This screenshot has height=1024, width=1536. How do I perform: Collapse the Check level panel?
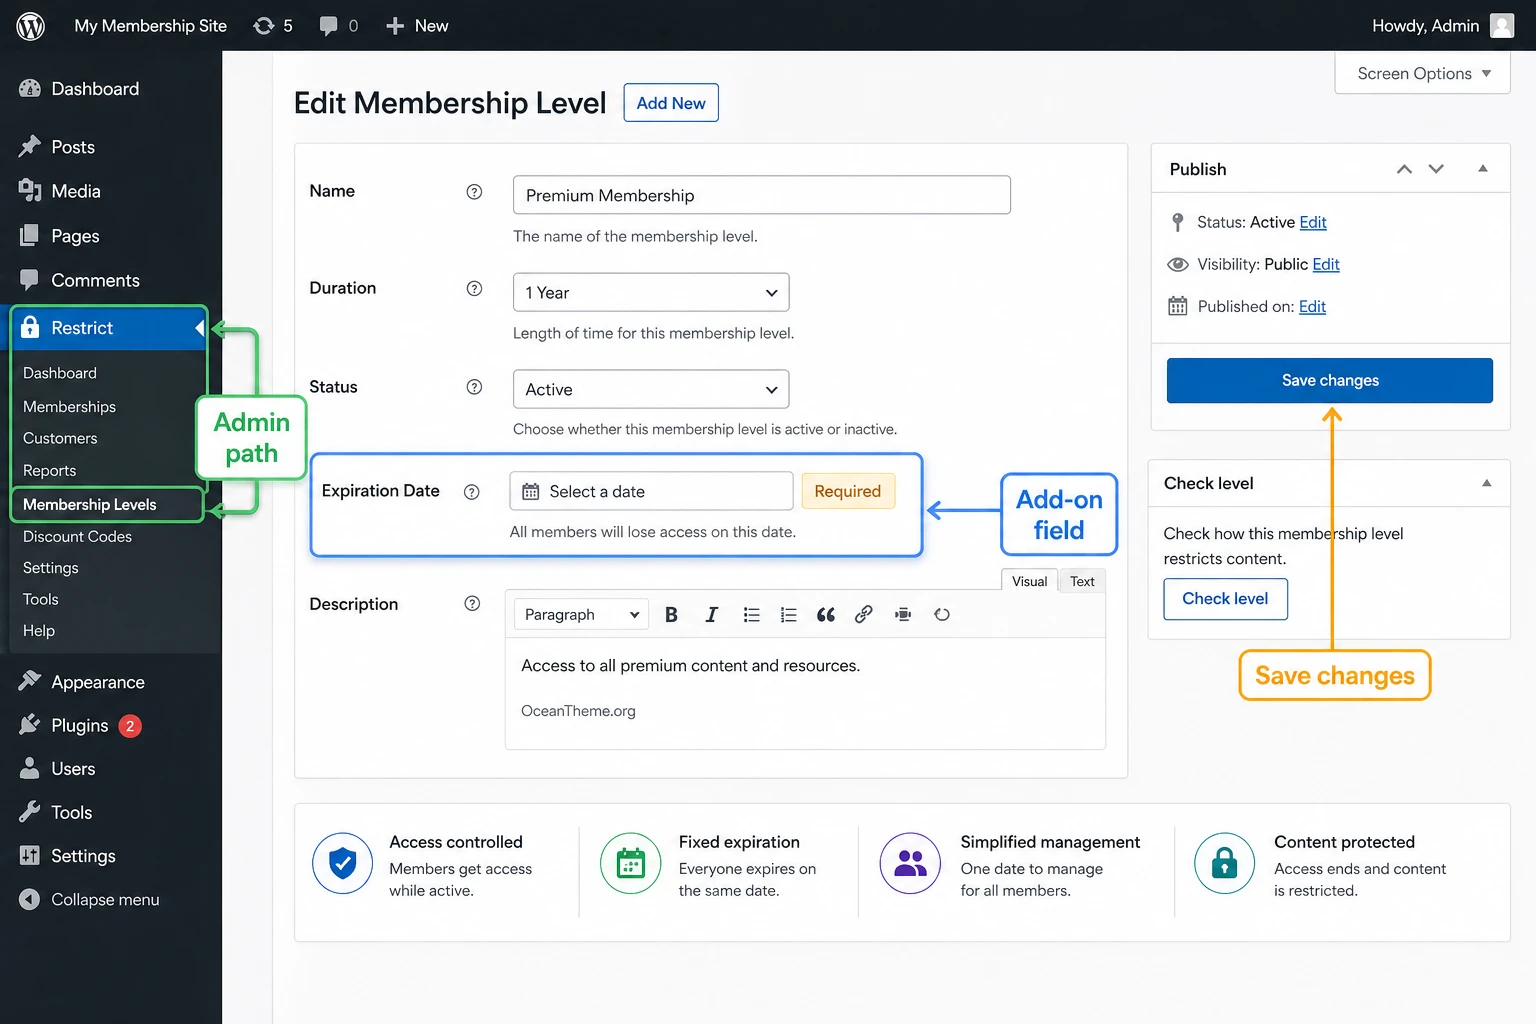(x=1487, y=483)
